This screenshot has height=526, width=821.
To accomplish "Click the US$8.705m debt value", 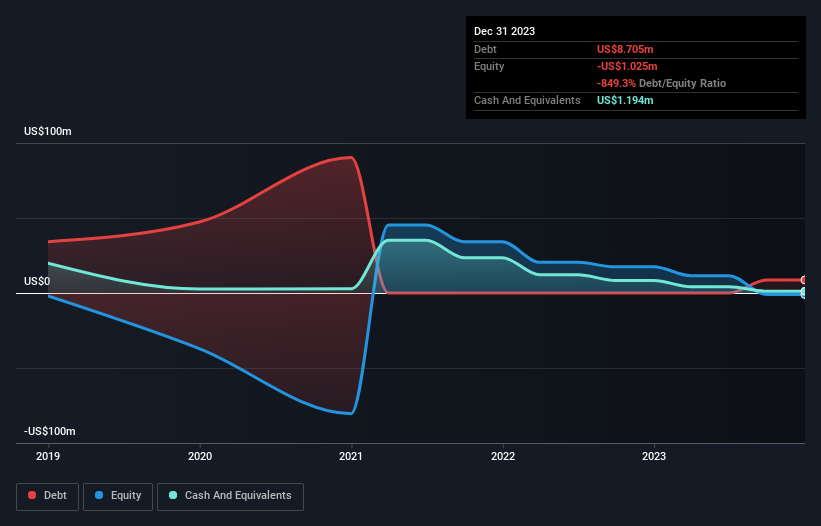I will pos(625,49).
